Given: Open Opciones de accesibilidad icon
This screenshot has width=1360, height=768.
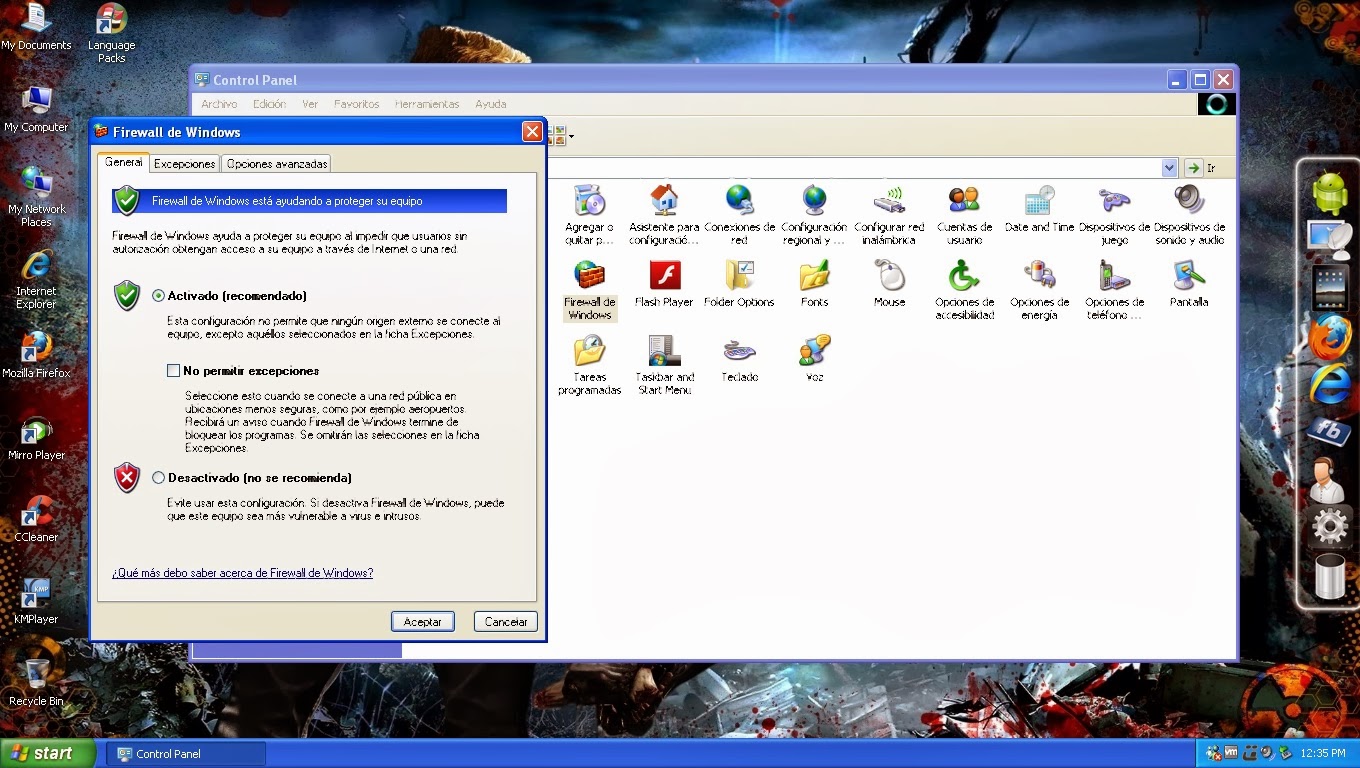Looking at the screenshot, I should [964, 290].
